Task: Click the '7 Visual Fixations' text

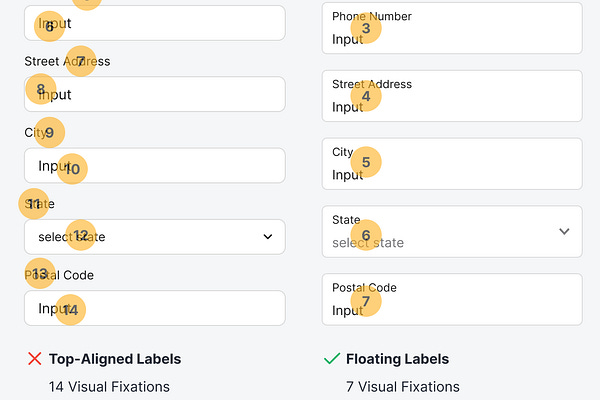Action: tap(403, 386)
